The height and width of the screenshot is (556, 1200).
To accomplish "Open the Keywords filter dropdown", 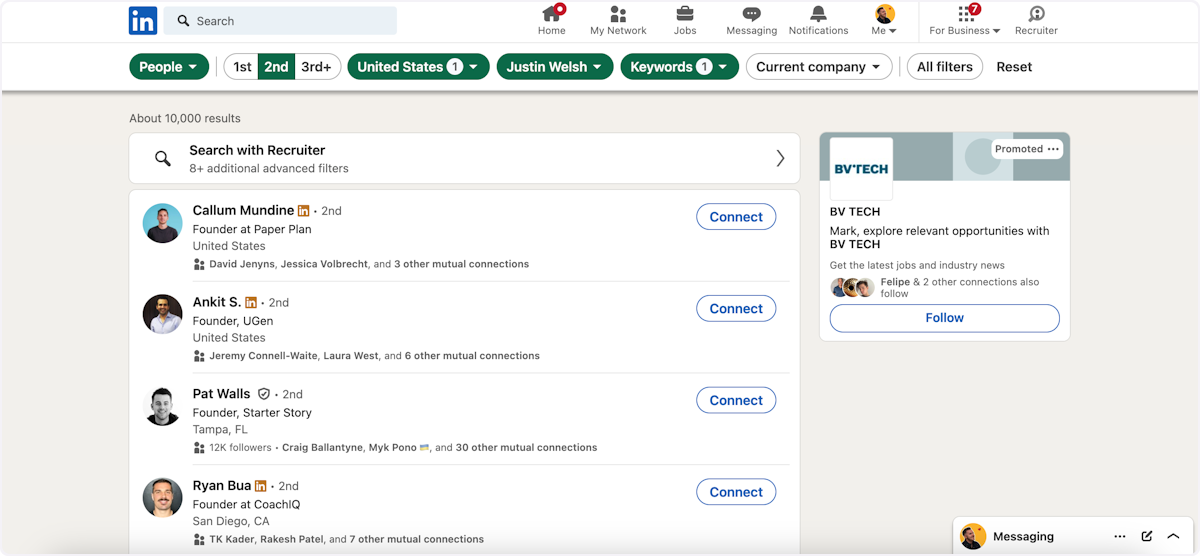I will coord(679,67).
